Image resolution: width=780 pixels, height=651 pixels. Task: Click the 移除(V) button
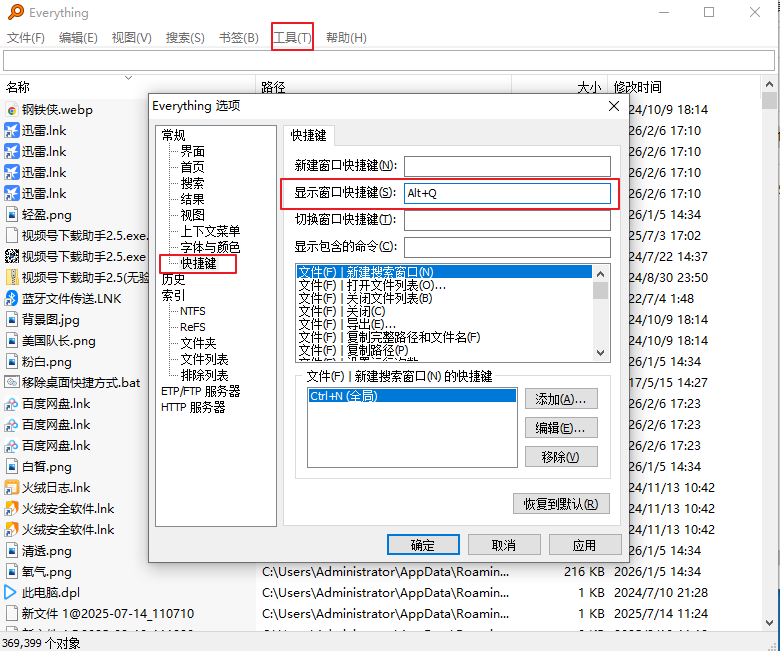click(561, 457)
